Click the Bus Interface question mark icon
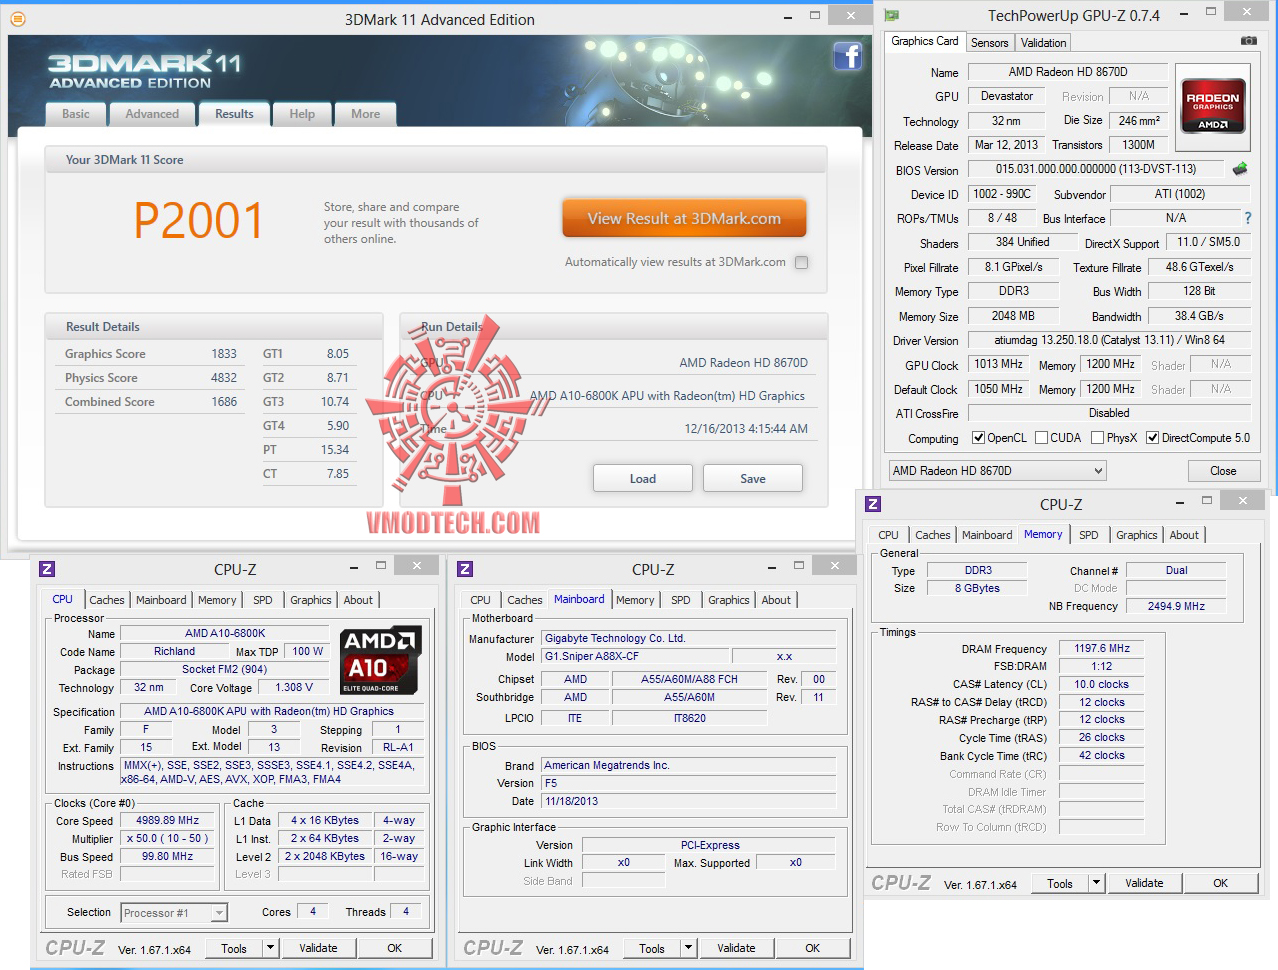Viewport: 1278px width, 970px height. click(x=1247, y=218)
